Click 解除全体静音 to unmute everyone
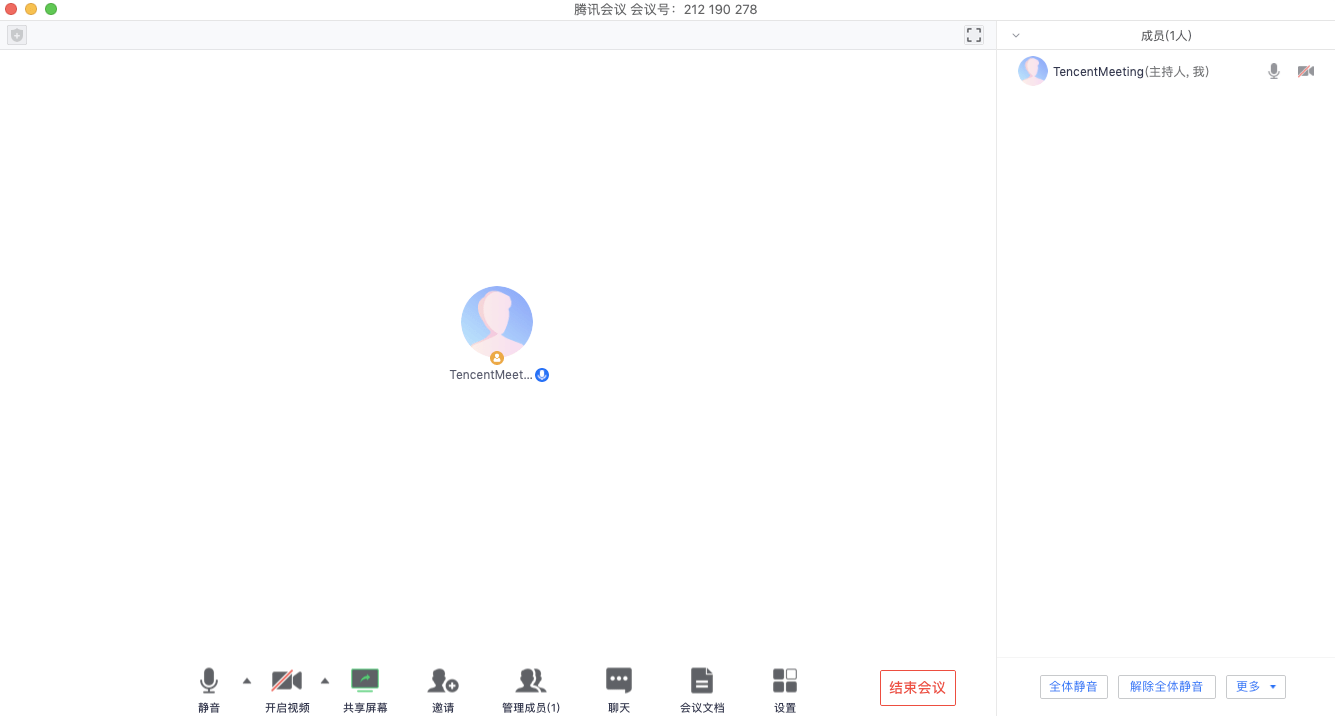 1167,687
